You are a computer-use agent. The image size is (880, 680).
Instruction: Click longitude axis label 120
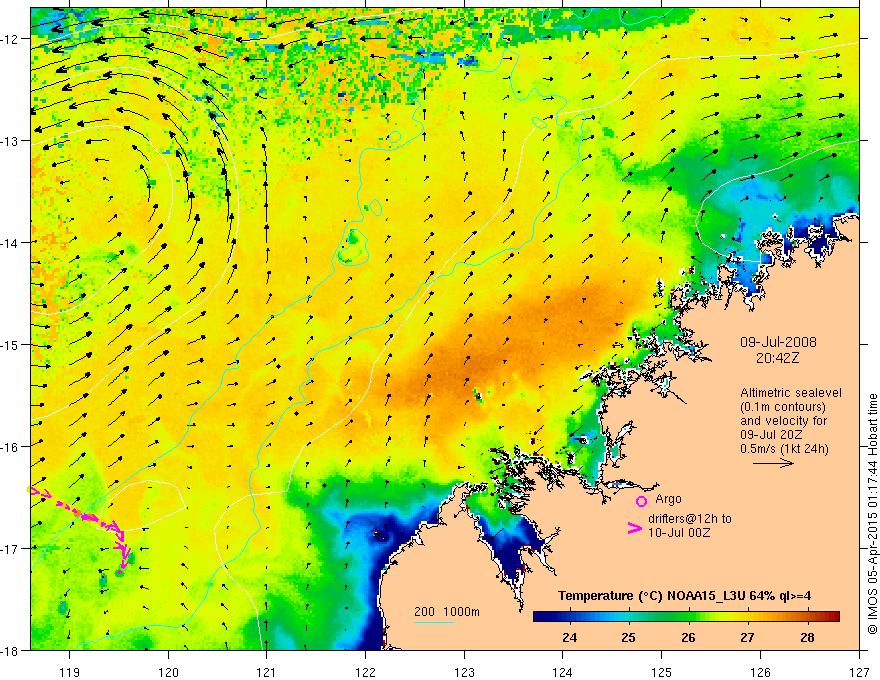168,672
